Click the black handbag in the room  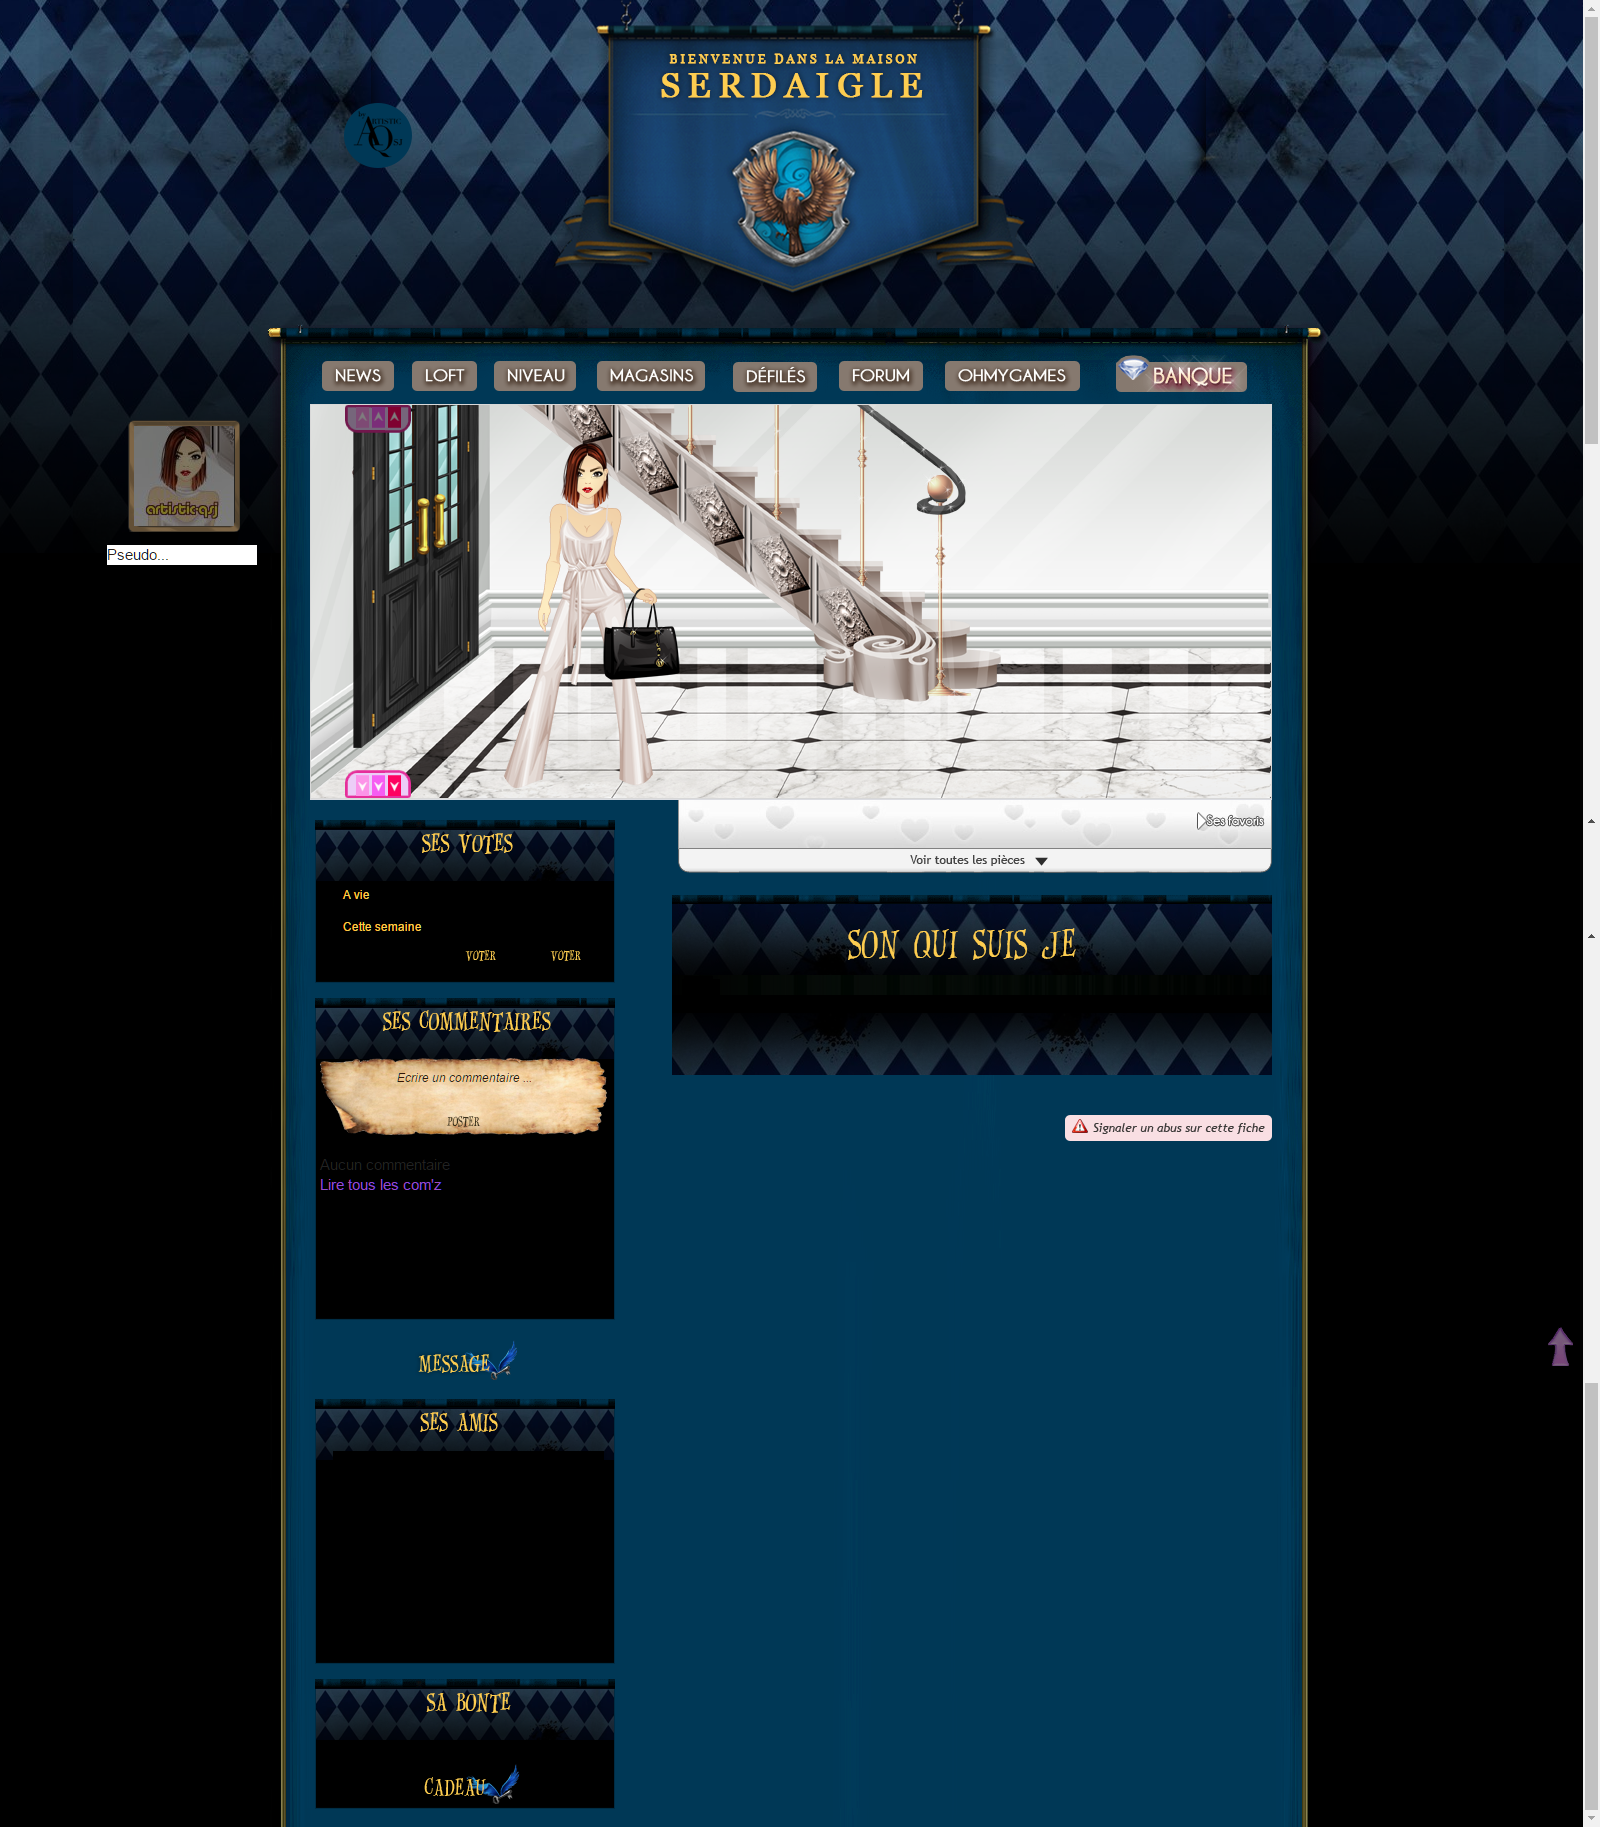click(642, 635)
